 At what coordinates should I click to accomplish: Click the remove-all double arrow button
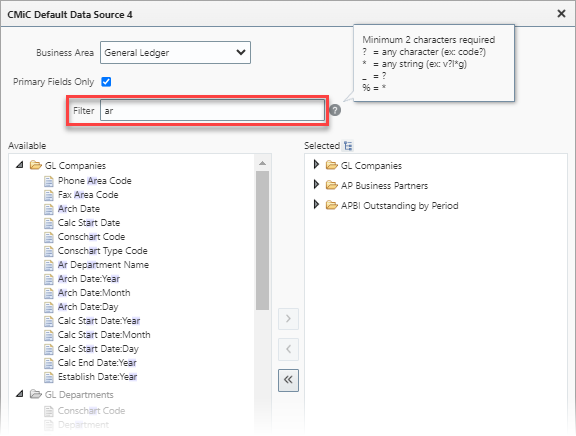pyautogui.click(x=288, y=380)
